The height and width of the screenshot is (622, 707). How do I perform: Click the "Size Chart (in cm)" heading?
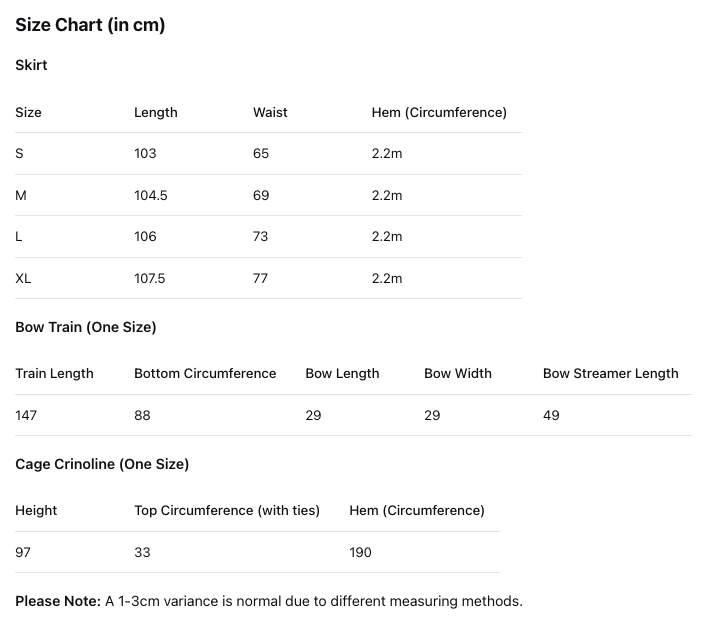pyautogui.click(x=90, y=25)
